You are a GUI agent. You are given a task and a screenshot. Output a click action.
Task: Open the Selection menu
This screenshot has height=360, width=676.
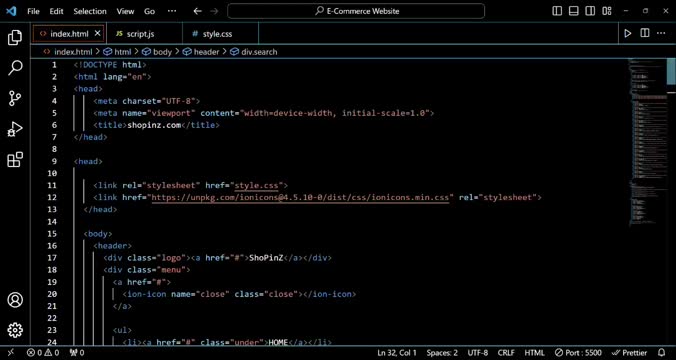coord(90,12)
